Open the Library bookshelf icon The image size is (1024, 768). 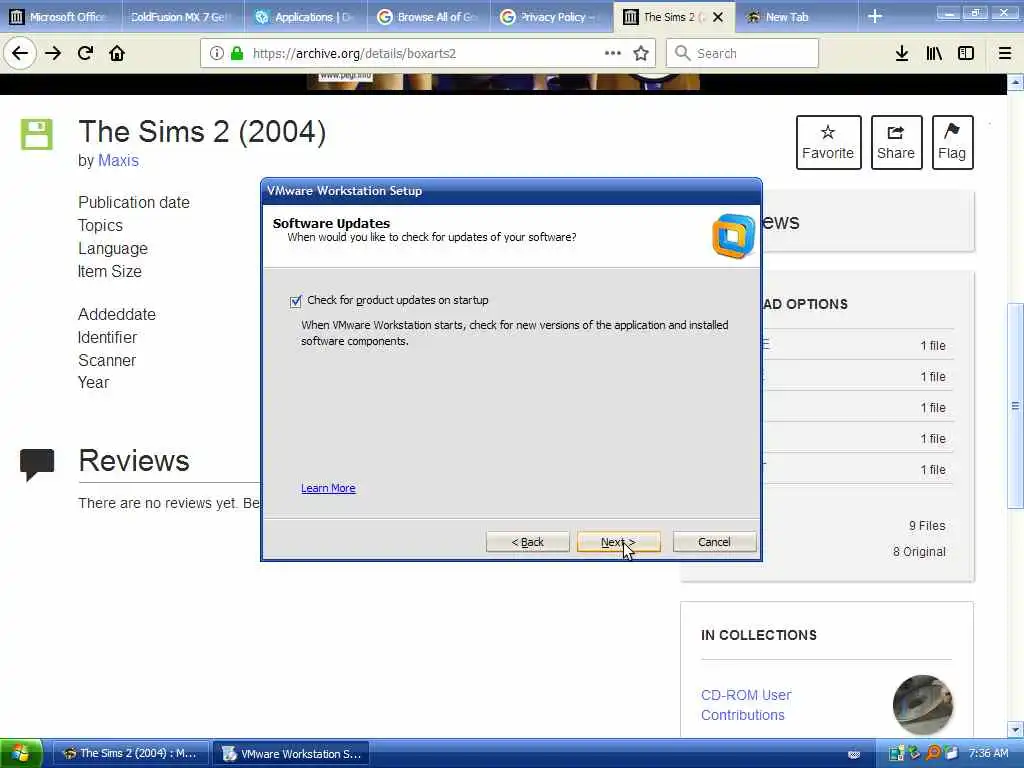pos(934,54)
